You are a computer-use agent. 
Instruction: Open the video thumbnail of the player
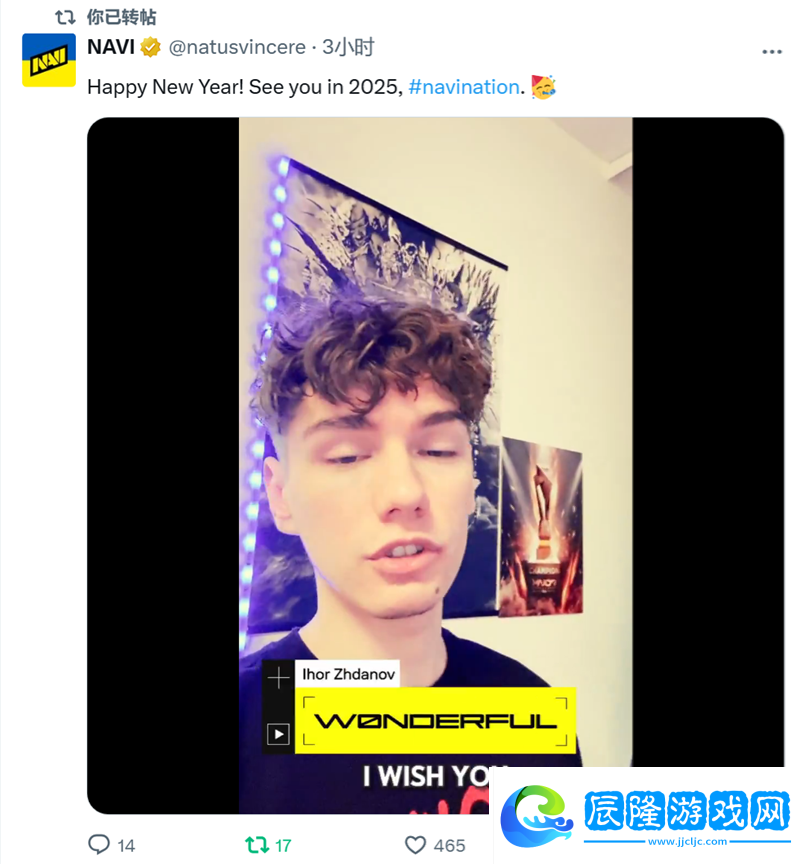435,465
